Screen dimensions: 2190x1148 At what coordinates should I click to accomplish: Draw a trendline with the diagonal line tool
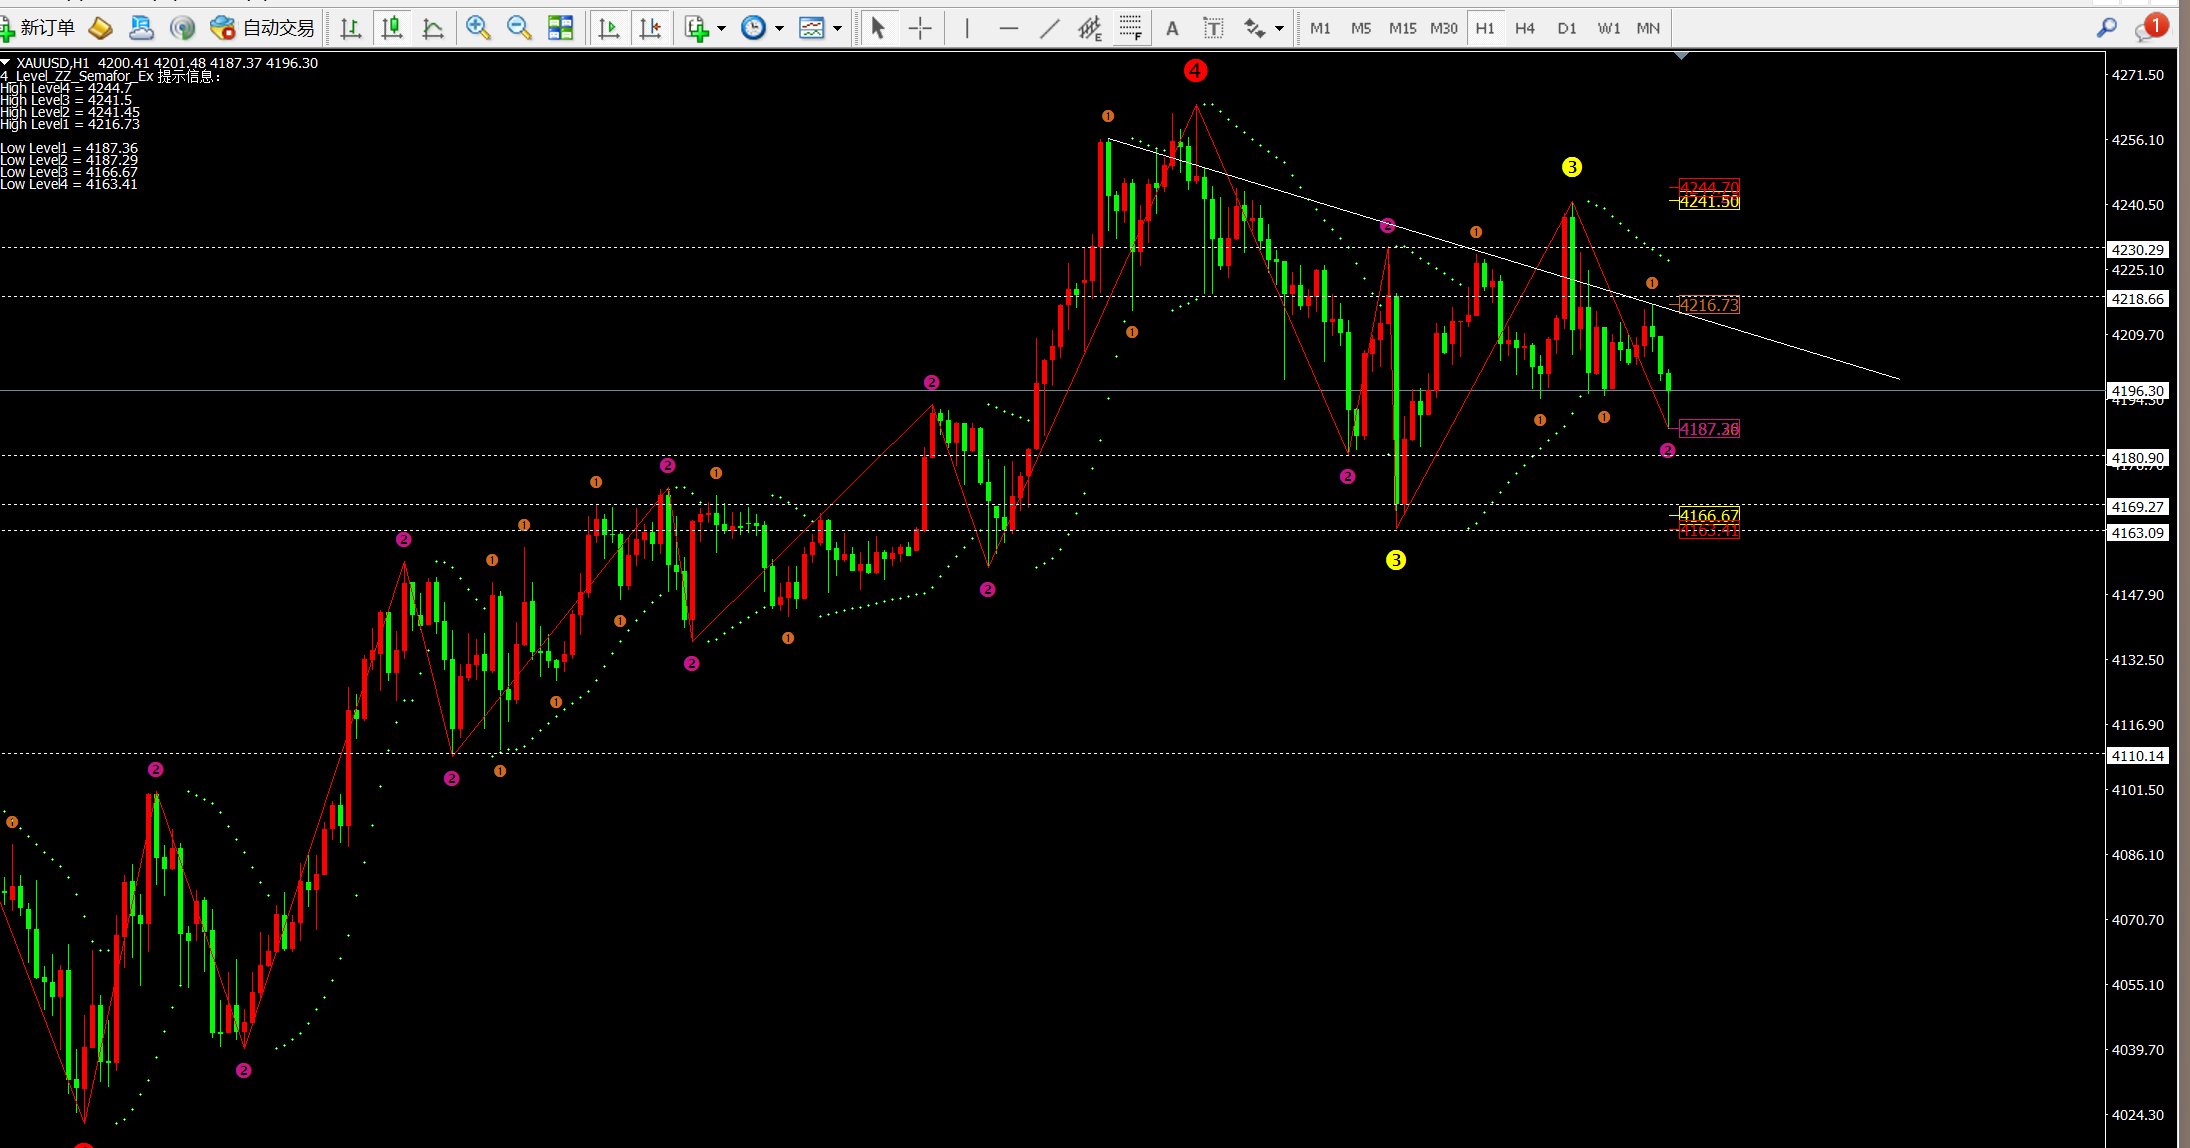pyautogui.click(x=1049, y=28)
